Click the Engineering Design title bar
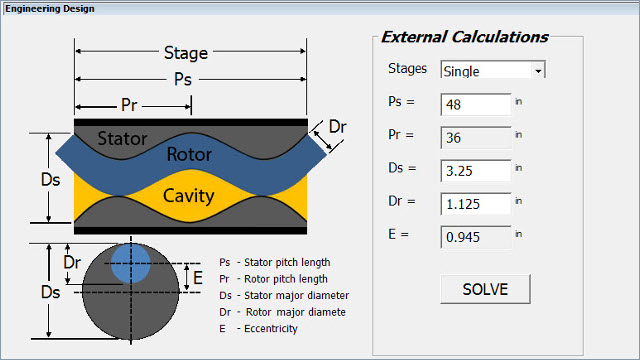This screenshot has width=640, height=360. (320, 9)
